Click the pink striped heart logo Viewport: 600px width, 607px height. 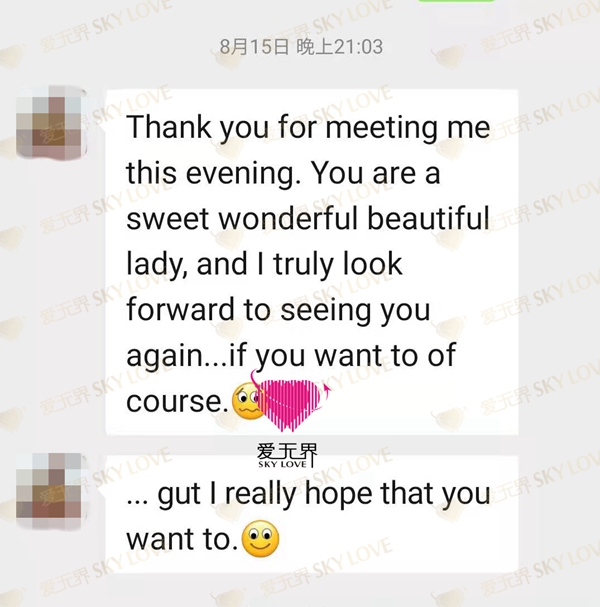coord(292,403)
